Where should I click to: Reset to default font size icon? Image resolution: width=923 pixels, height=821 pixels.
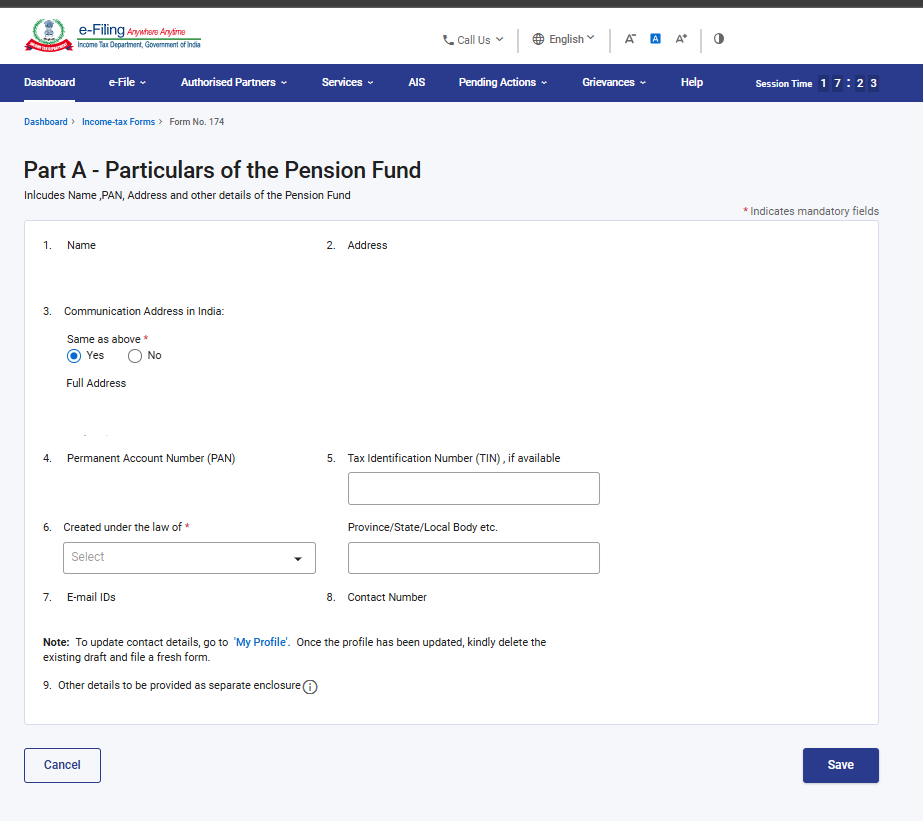pos(656,39)
